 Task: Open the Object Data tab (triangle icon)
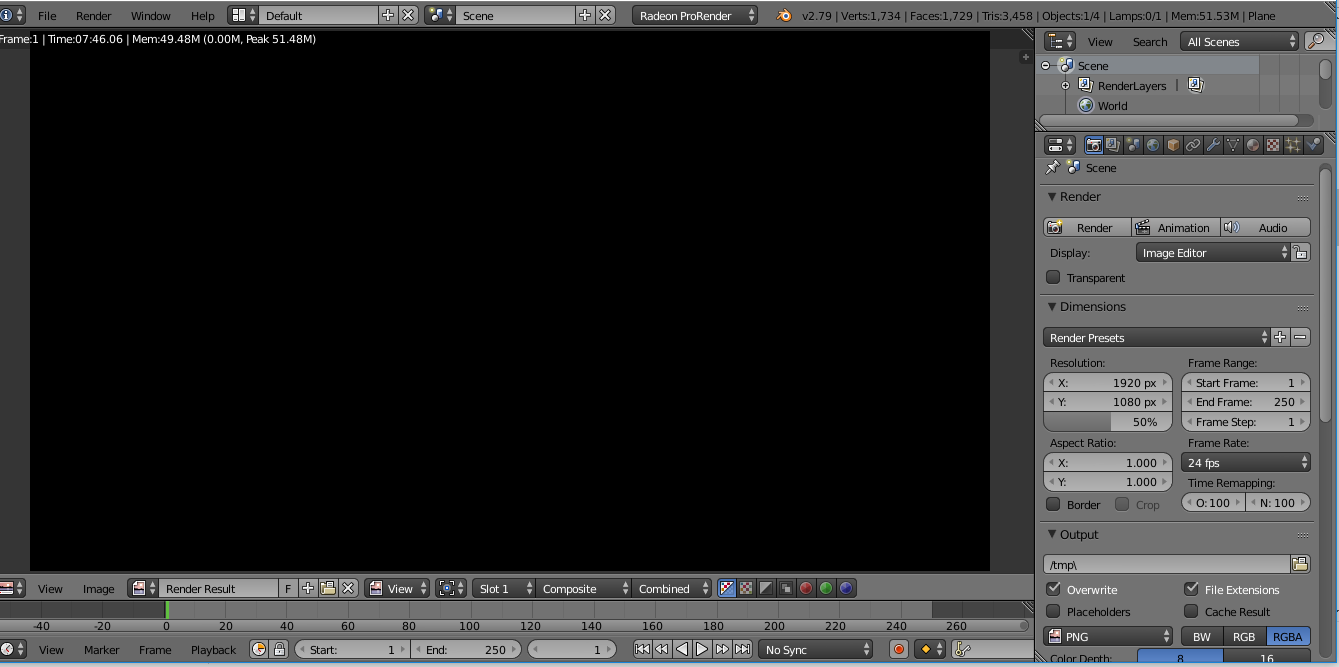pos(1233,145)
